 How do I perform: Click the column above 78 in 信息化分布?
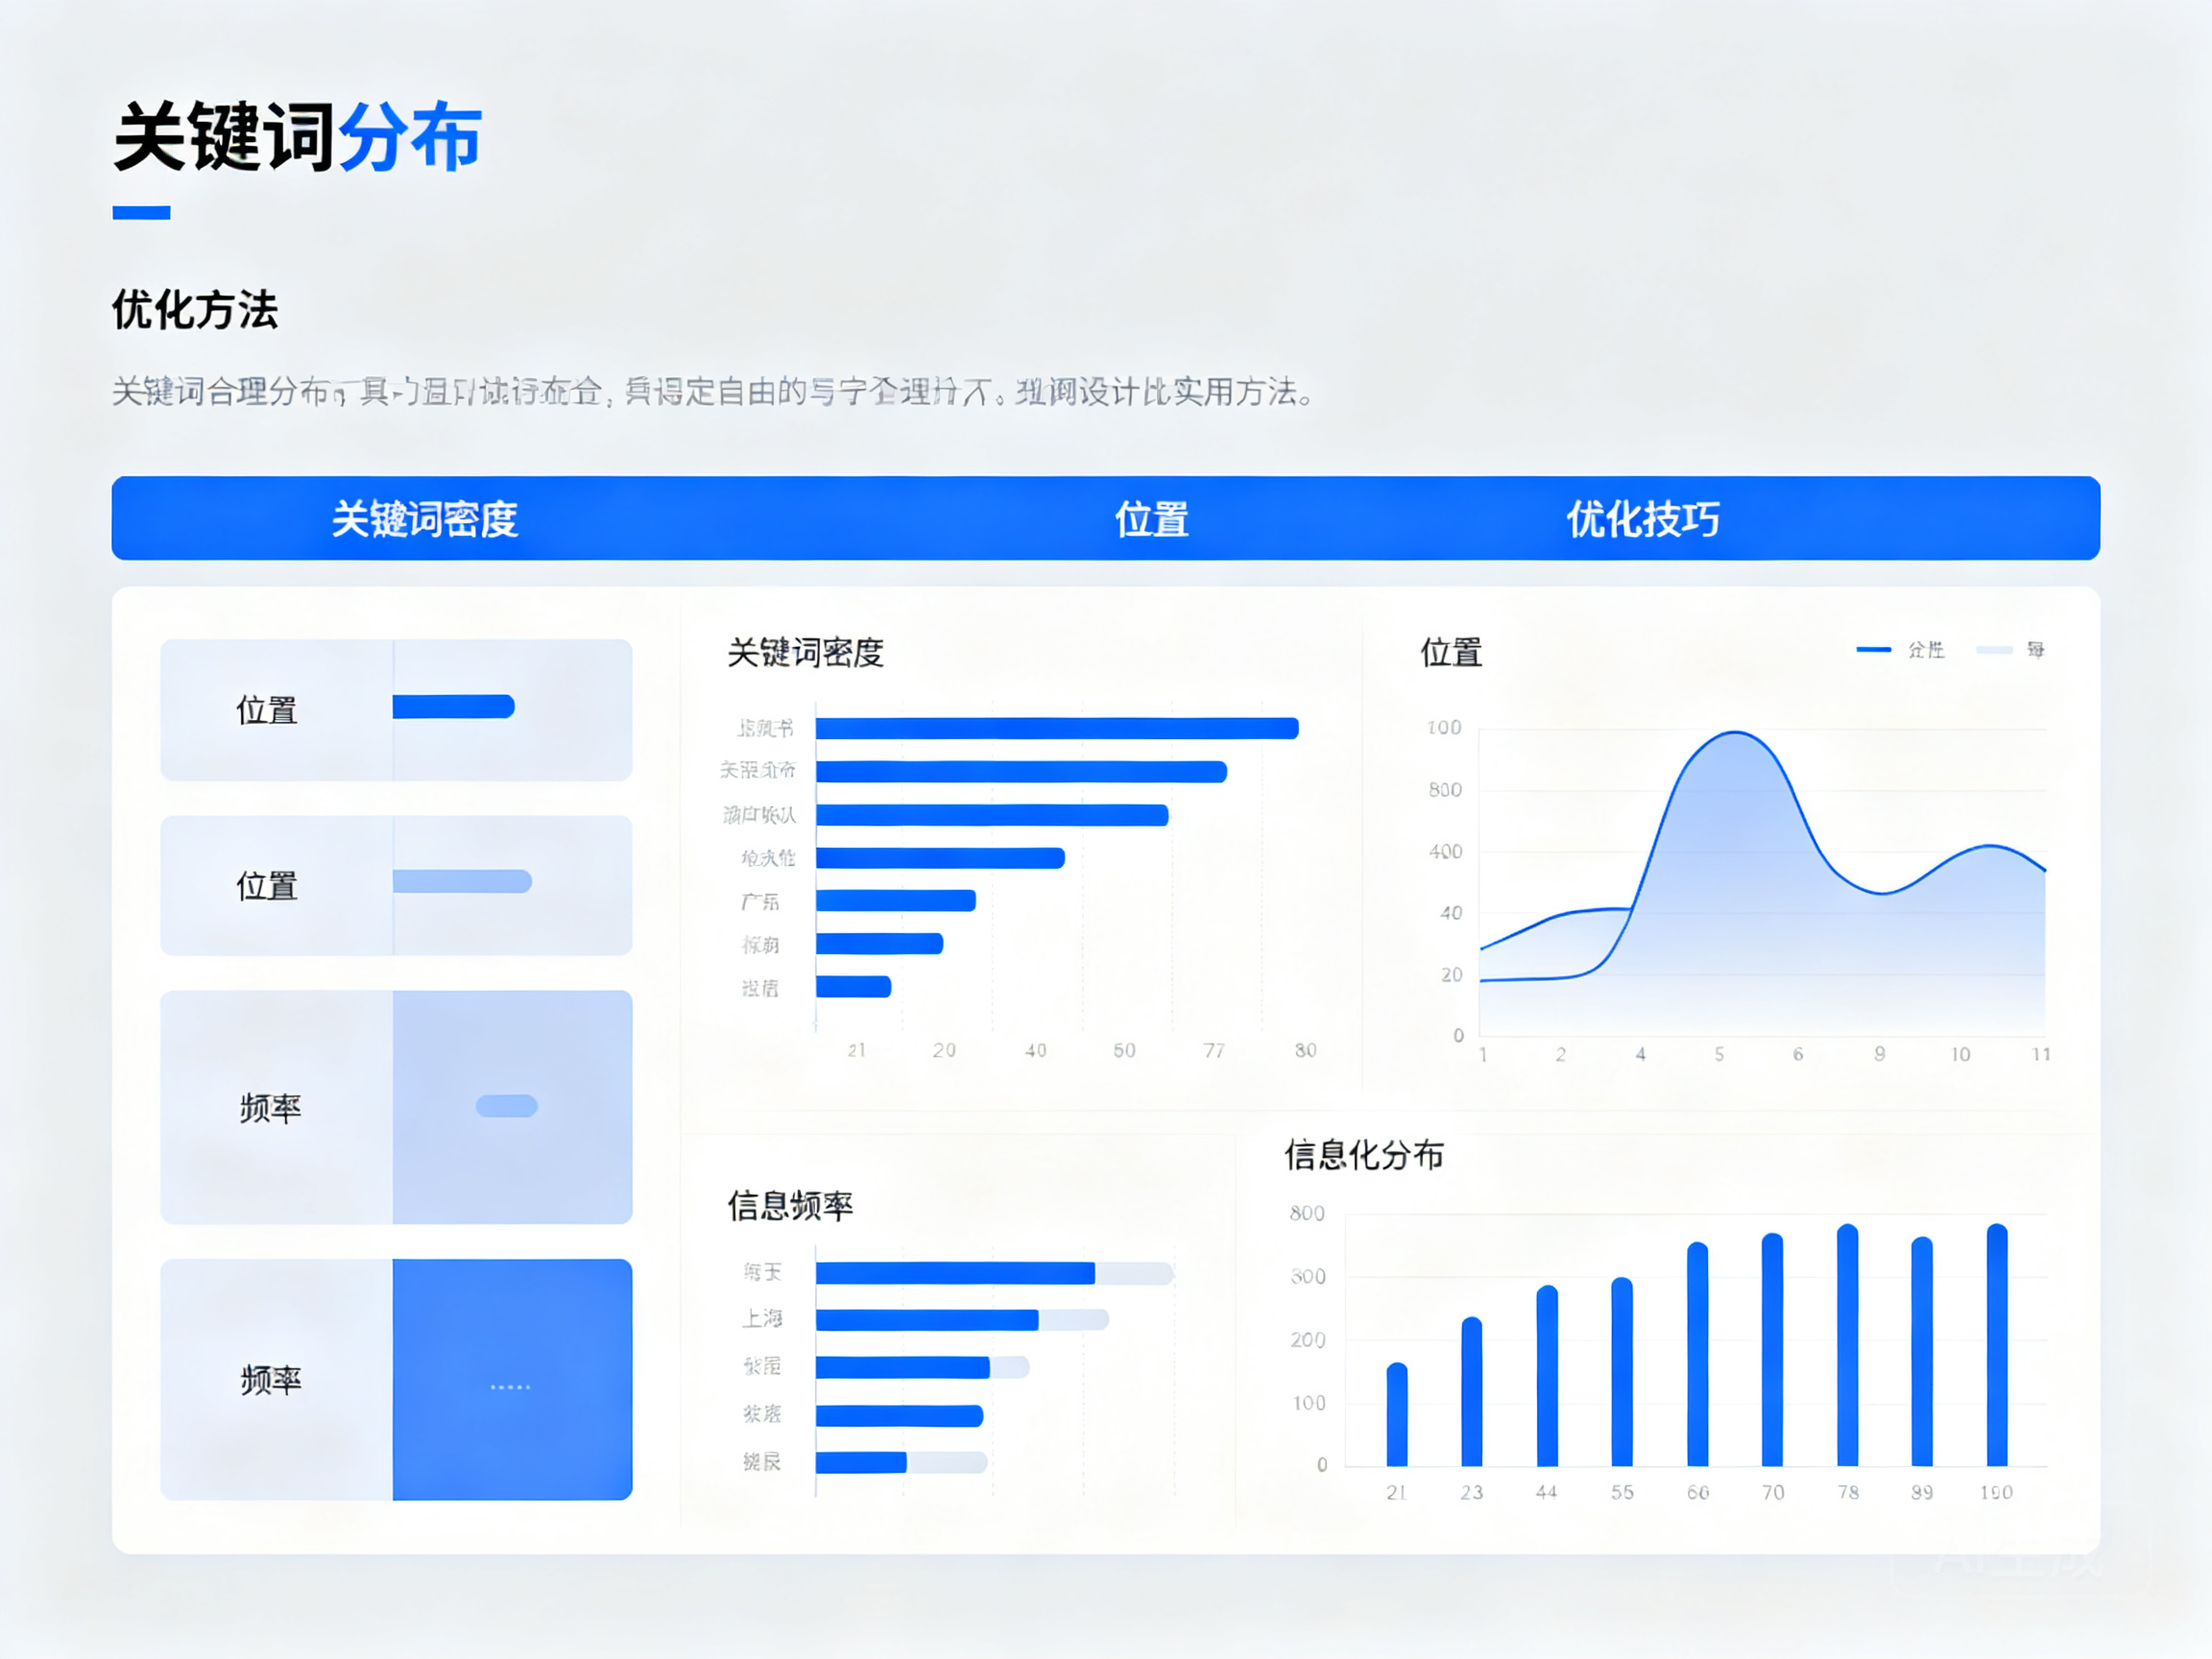coord(1848,1345)
